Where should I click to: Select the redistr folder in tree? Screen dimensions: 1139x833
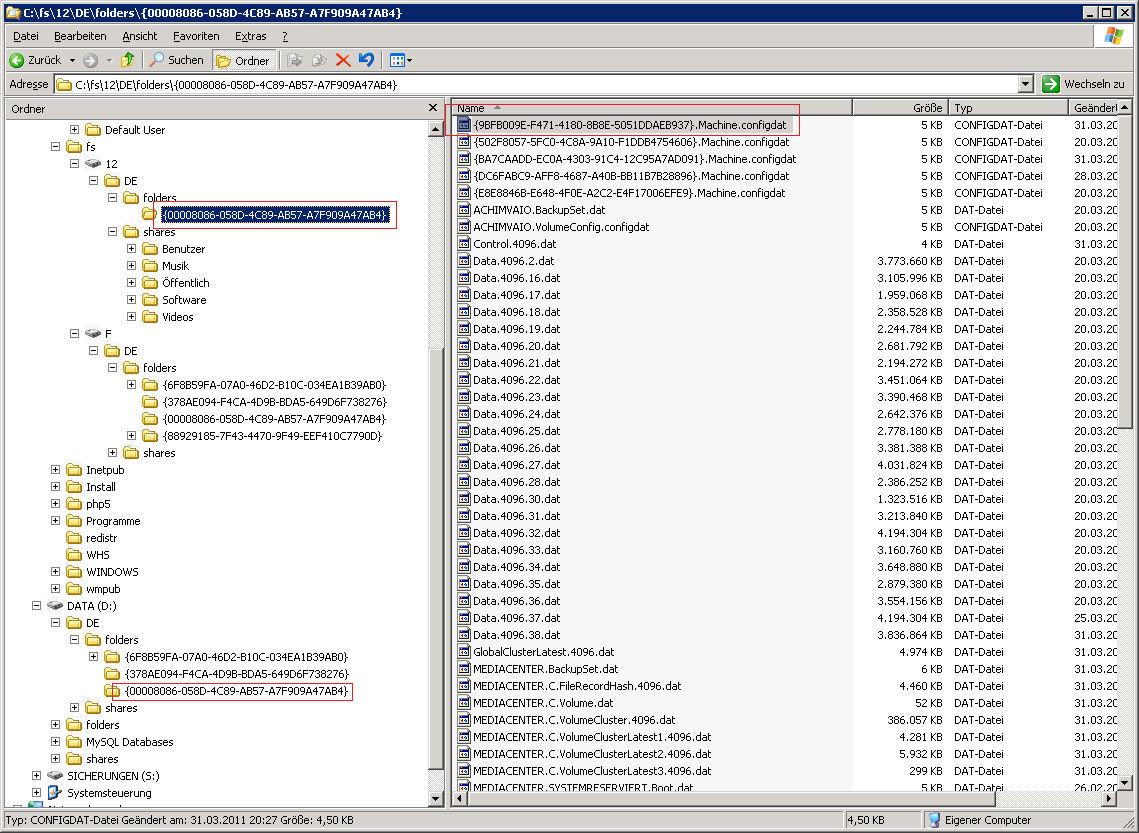pyautogui.click(x=101, y=537)
